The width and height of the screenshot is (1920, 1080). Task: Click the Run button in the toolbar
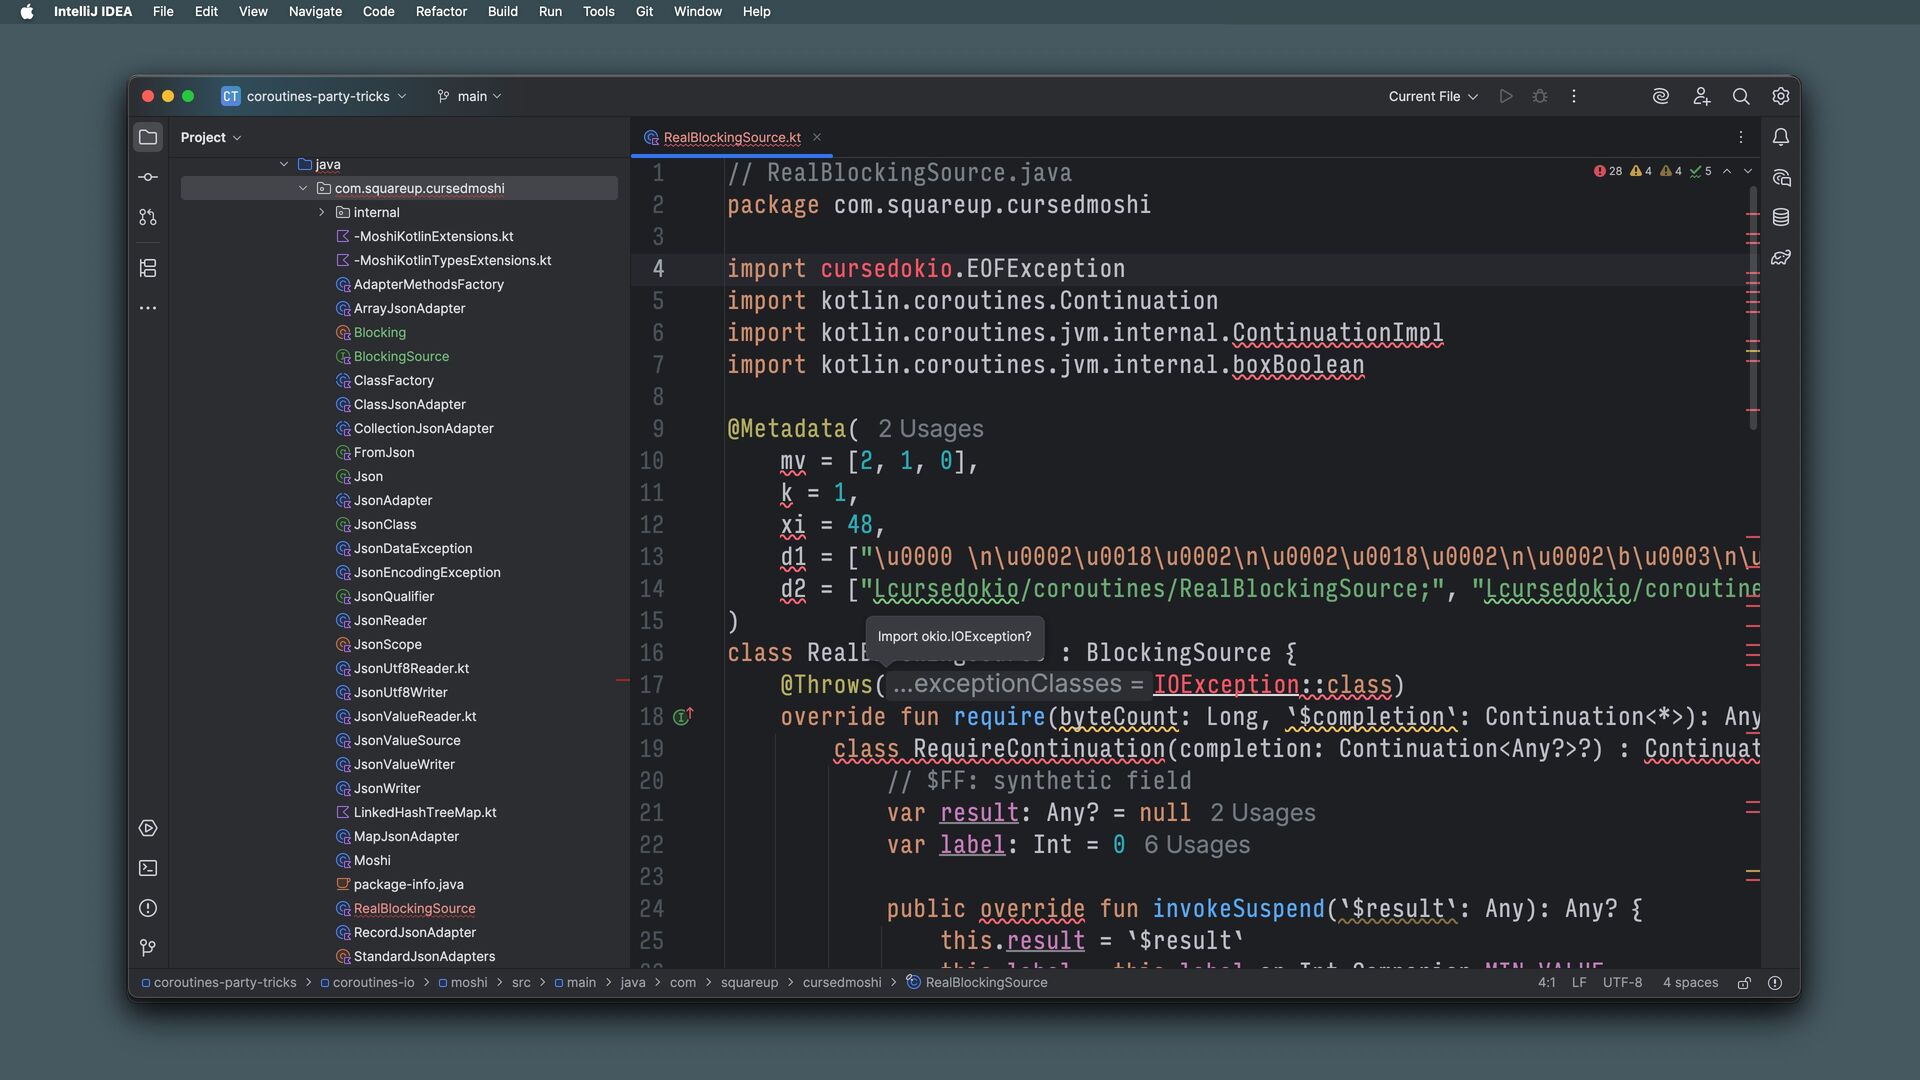1506,96
